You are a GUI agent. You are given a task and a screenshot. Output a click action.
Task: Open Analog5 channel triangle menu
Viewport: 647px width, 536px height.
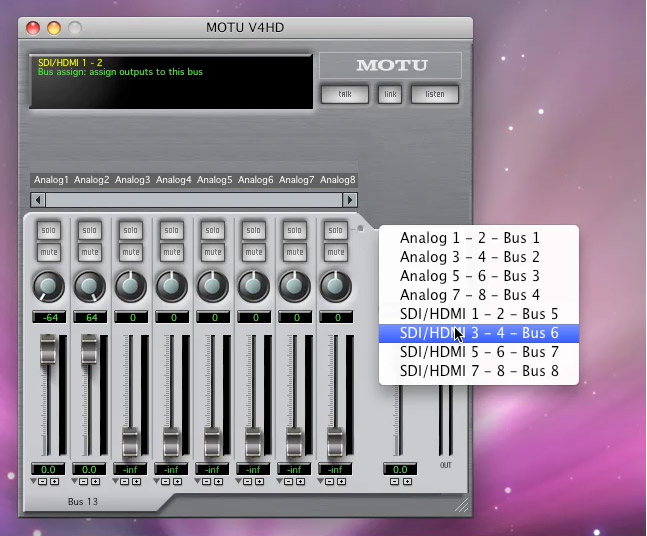198,481
